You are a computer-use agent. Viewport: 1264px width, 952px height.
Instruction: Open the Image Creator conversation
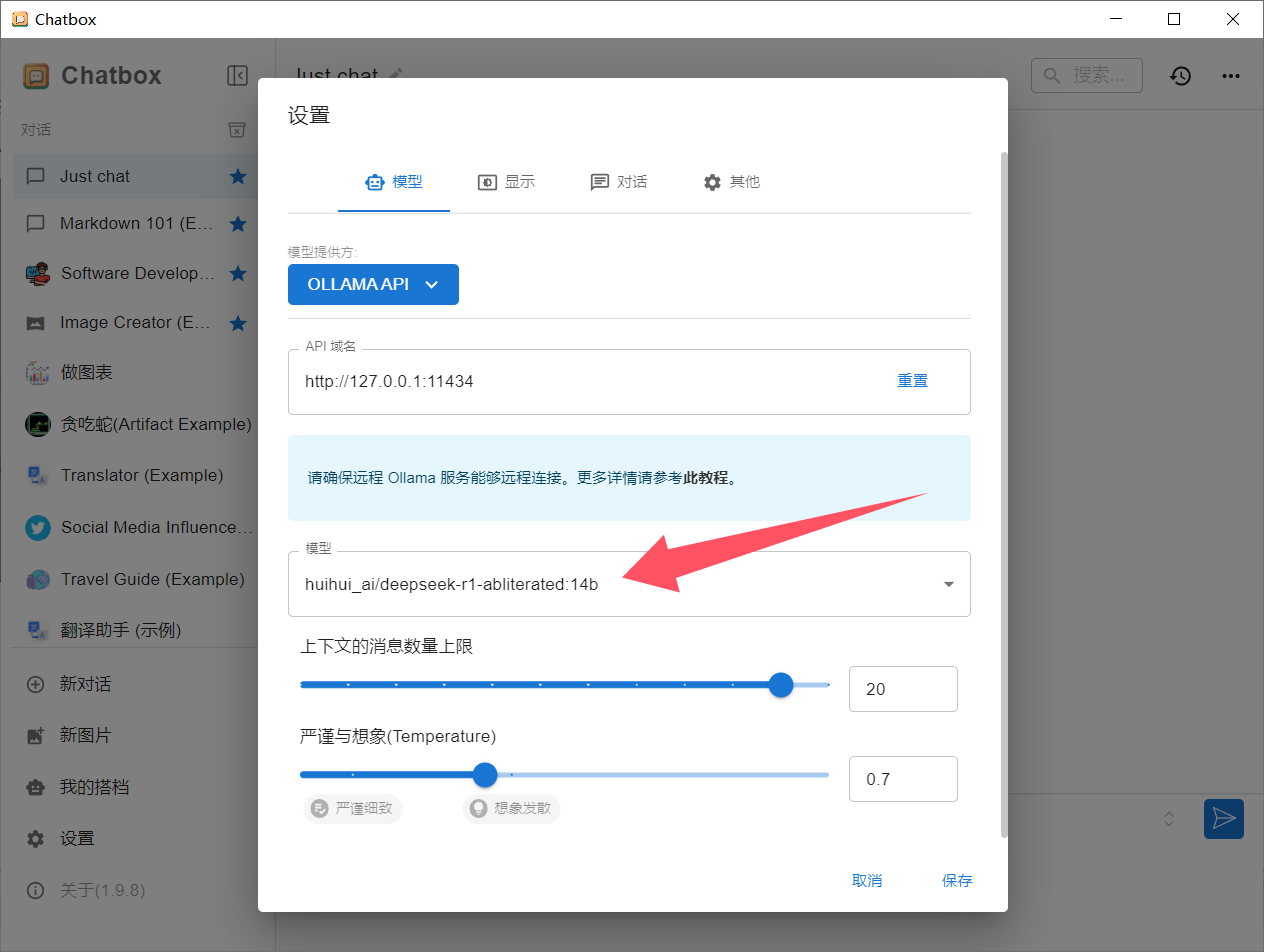click(x=138, y=323)
